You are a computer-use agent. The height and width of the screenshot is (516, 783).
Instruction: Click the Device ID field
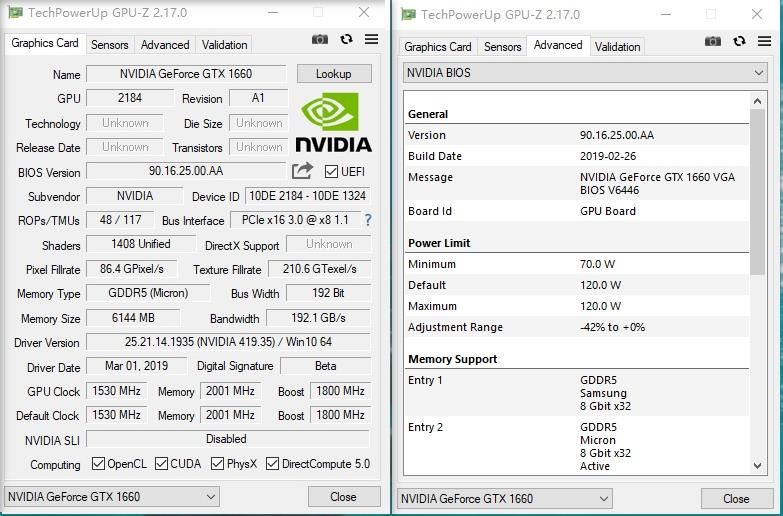[x=307, y=195]
